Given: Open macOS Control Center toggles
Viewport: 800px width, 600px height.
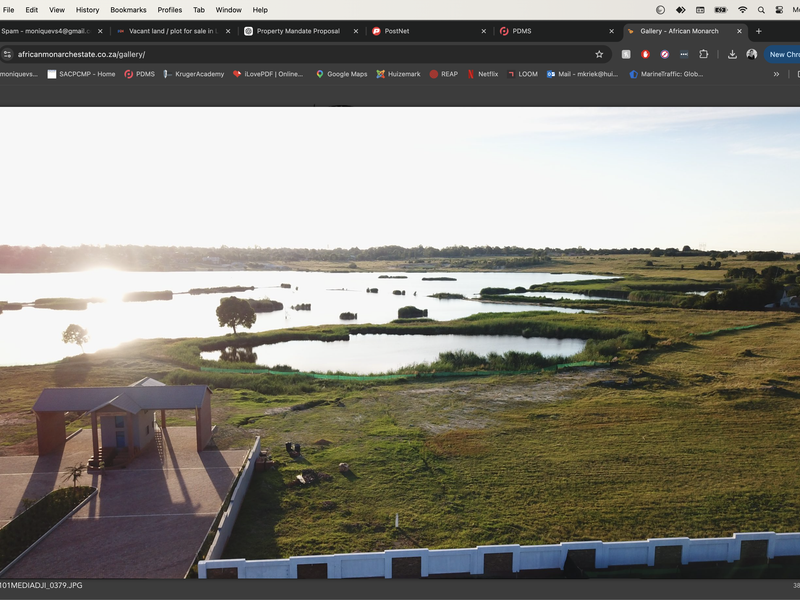Looking at the screenshot, I should click(779, 10).
